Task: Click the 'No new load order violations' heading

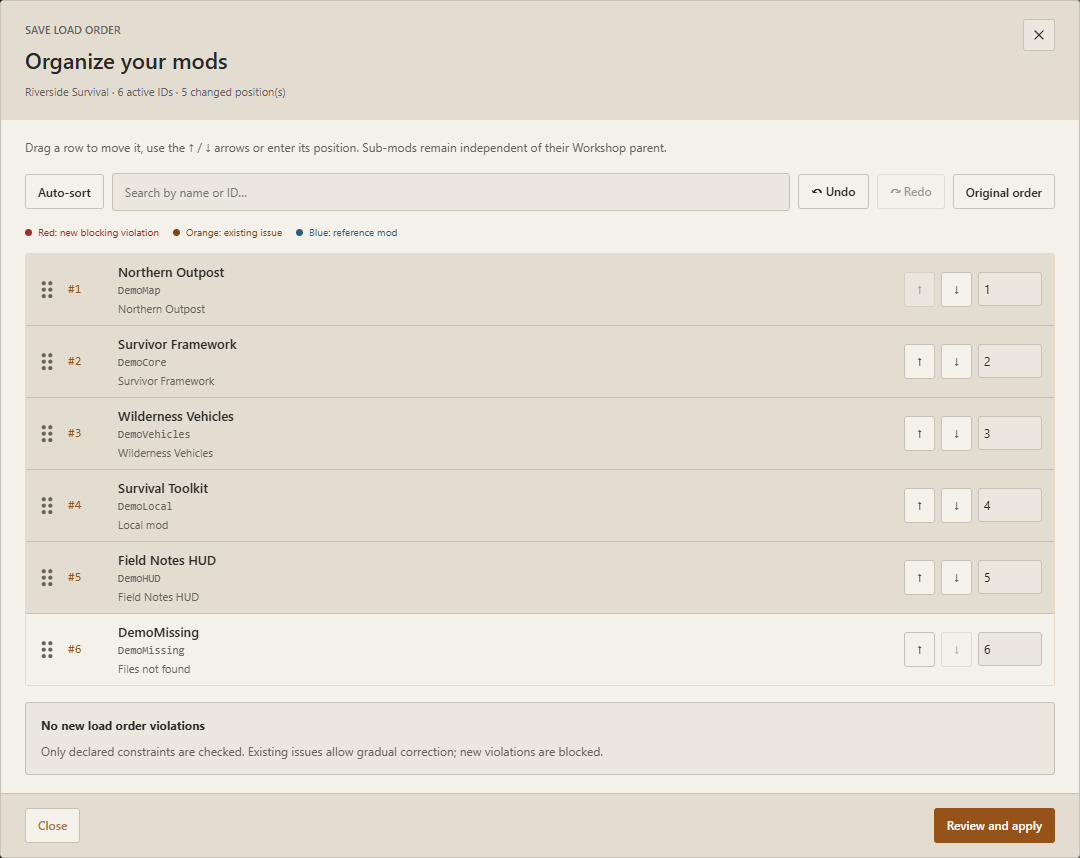Action: (x=123, y=726)
